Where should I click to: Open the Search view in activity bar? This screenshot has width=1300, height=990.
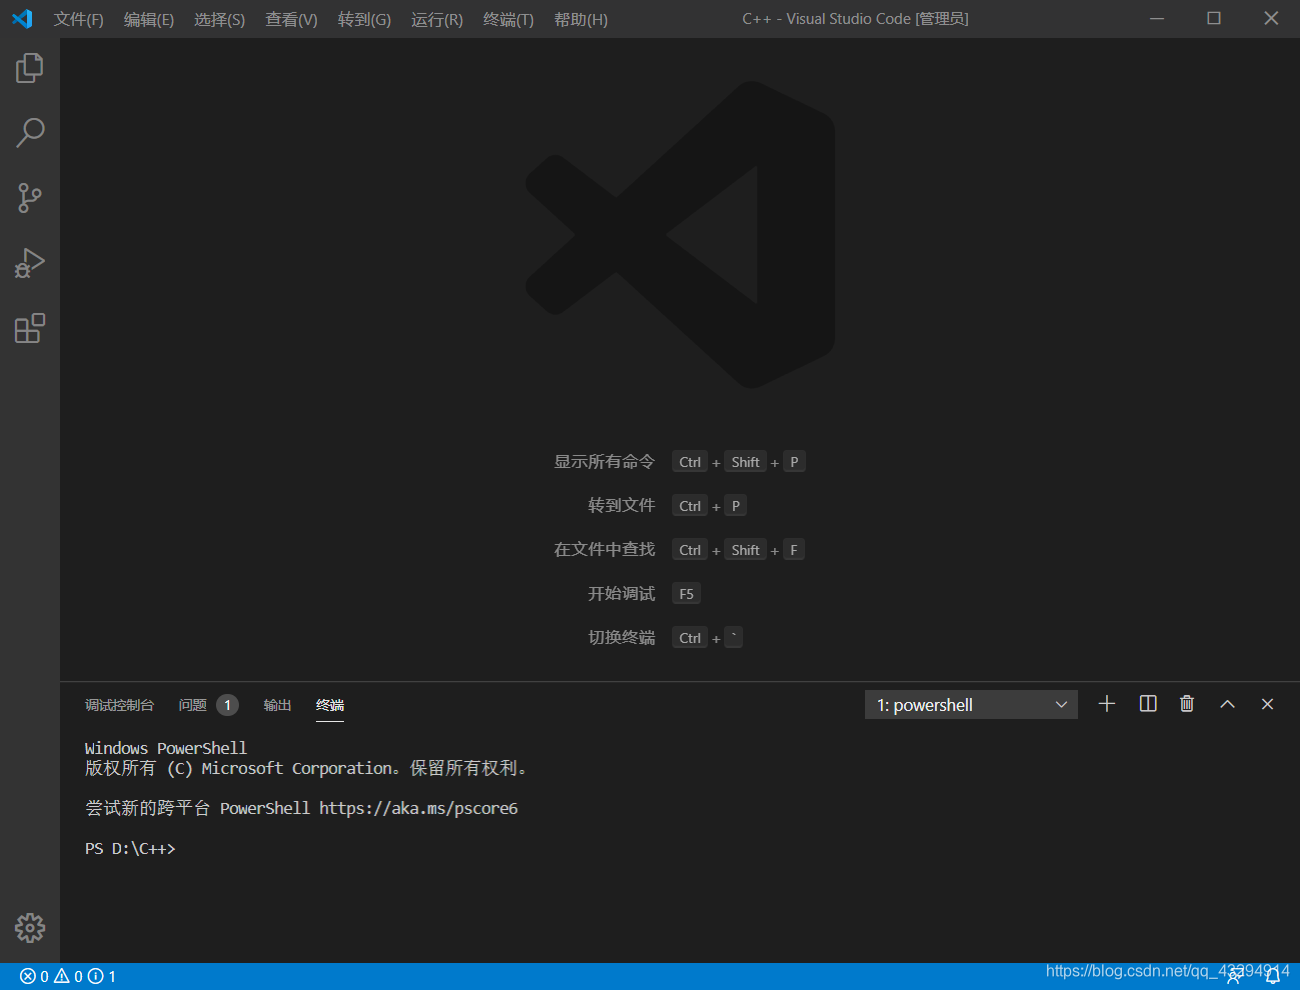coord(30,133)
